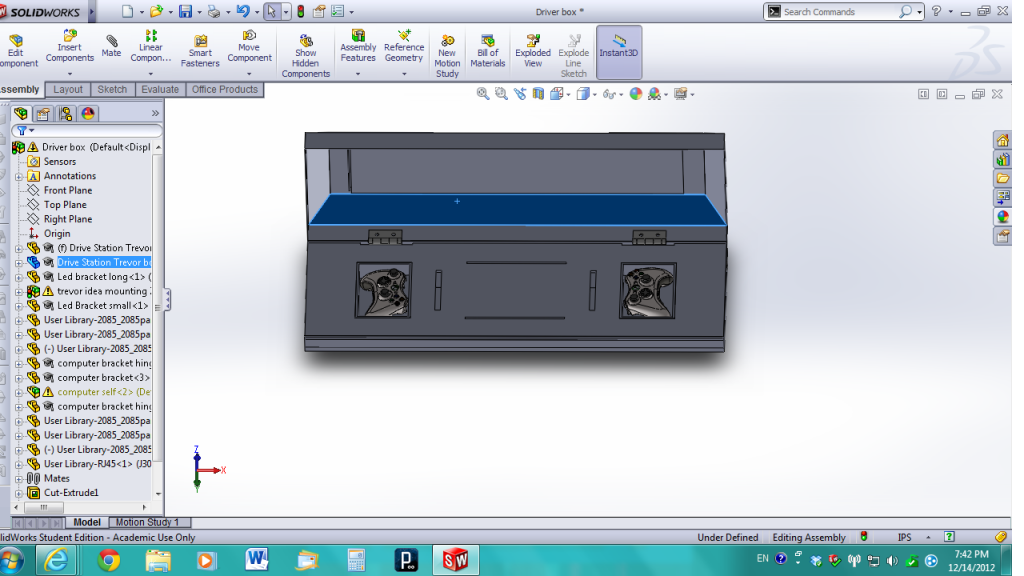Open the DisplayManager tab
Screen dimensions: 1024x576
[x=88, y=114]
